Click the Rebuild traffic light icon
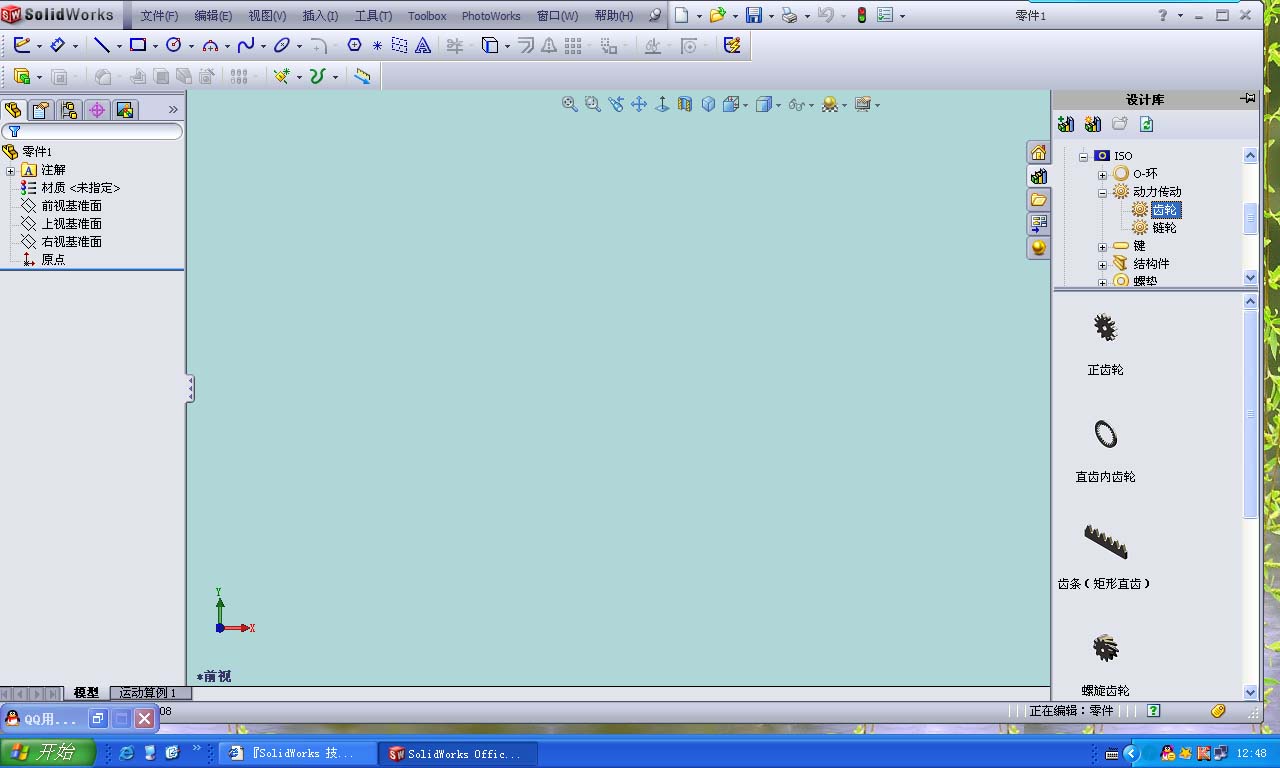Image resolution: width=1280 pixels, height=768 pixels. pos(861,15)
